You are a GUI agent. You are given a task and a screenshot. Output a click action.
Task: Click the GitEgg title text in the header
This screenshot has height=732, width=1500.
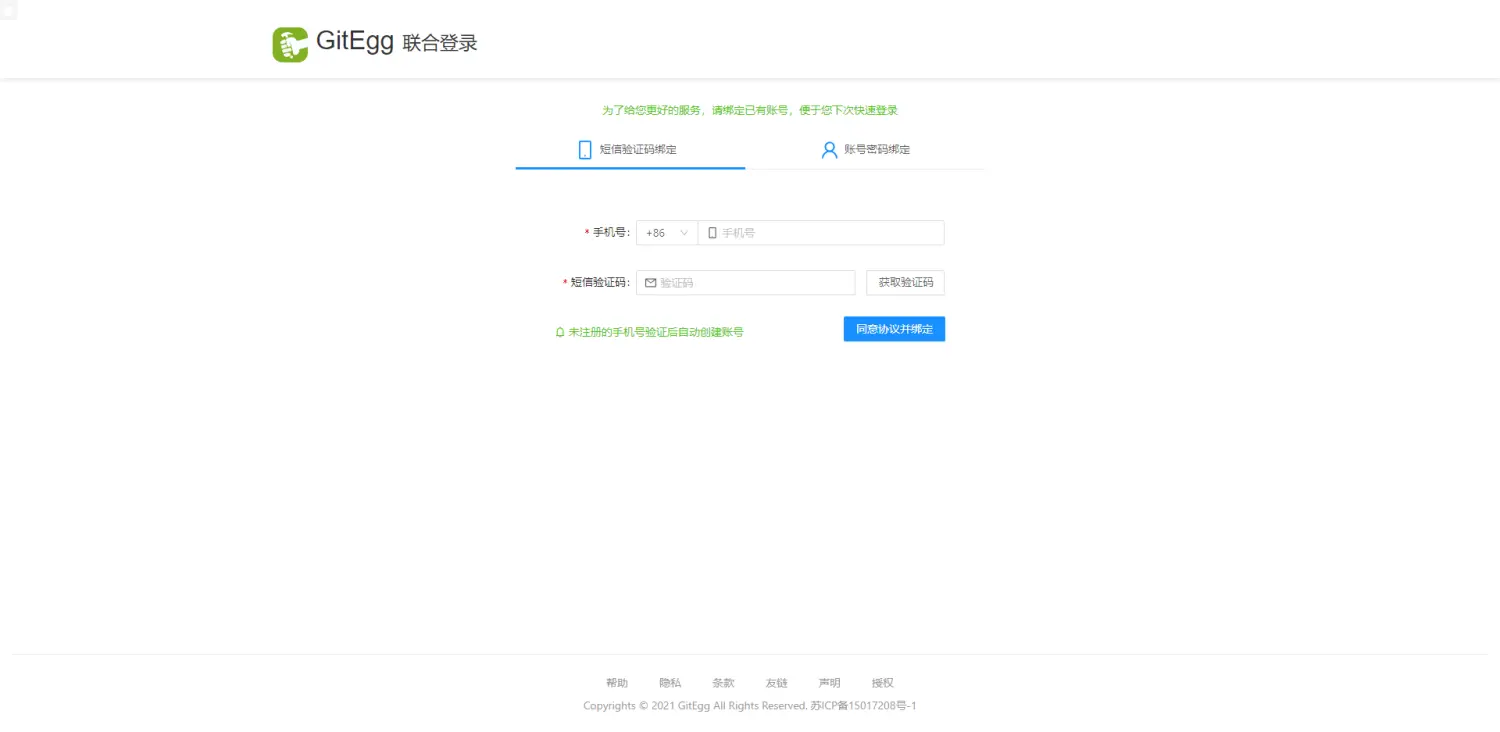point(355,42)
